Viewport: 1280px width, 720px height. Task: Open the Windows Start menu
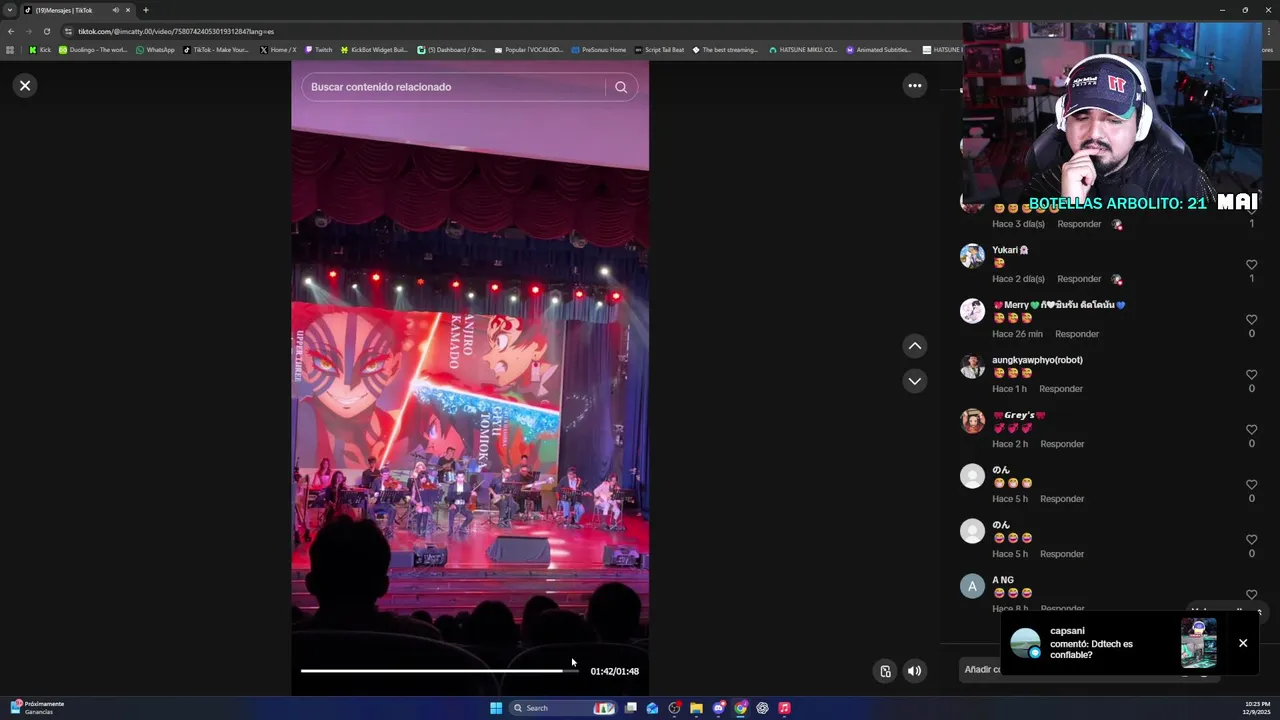[x=496, y=708]
